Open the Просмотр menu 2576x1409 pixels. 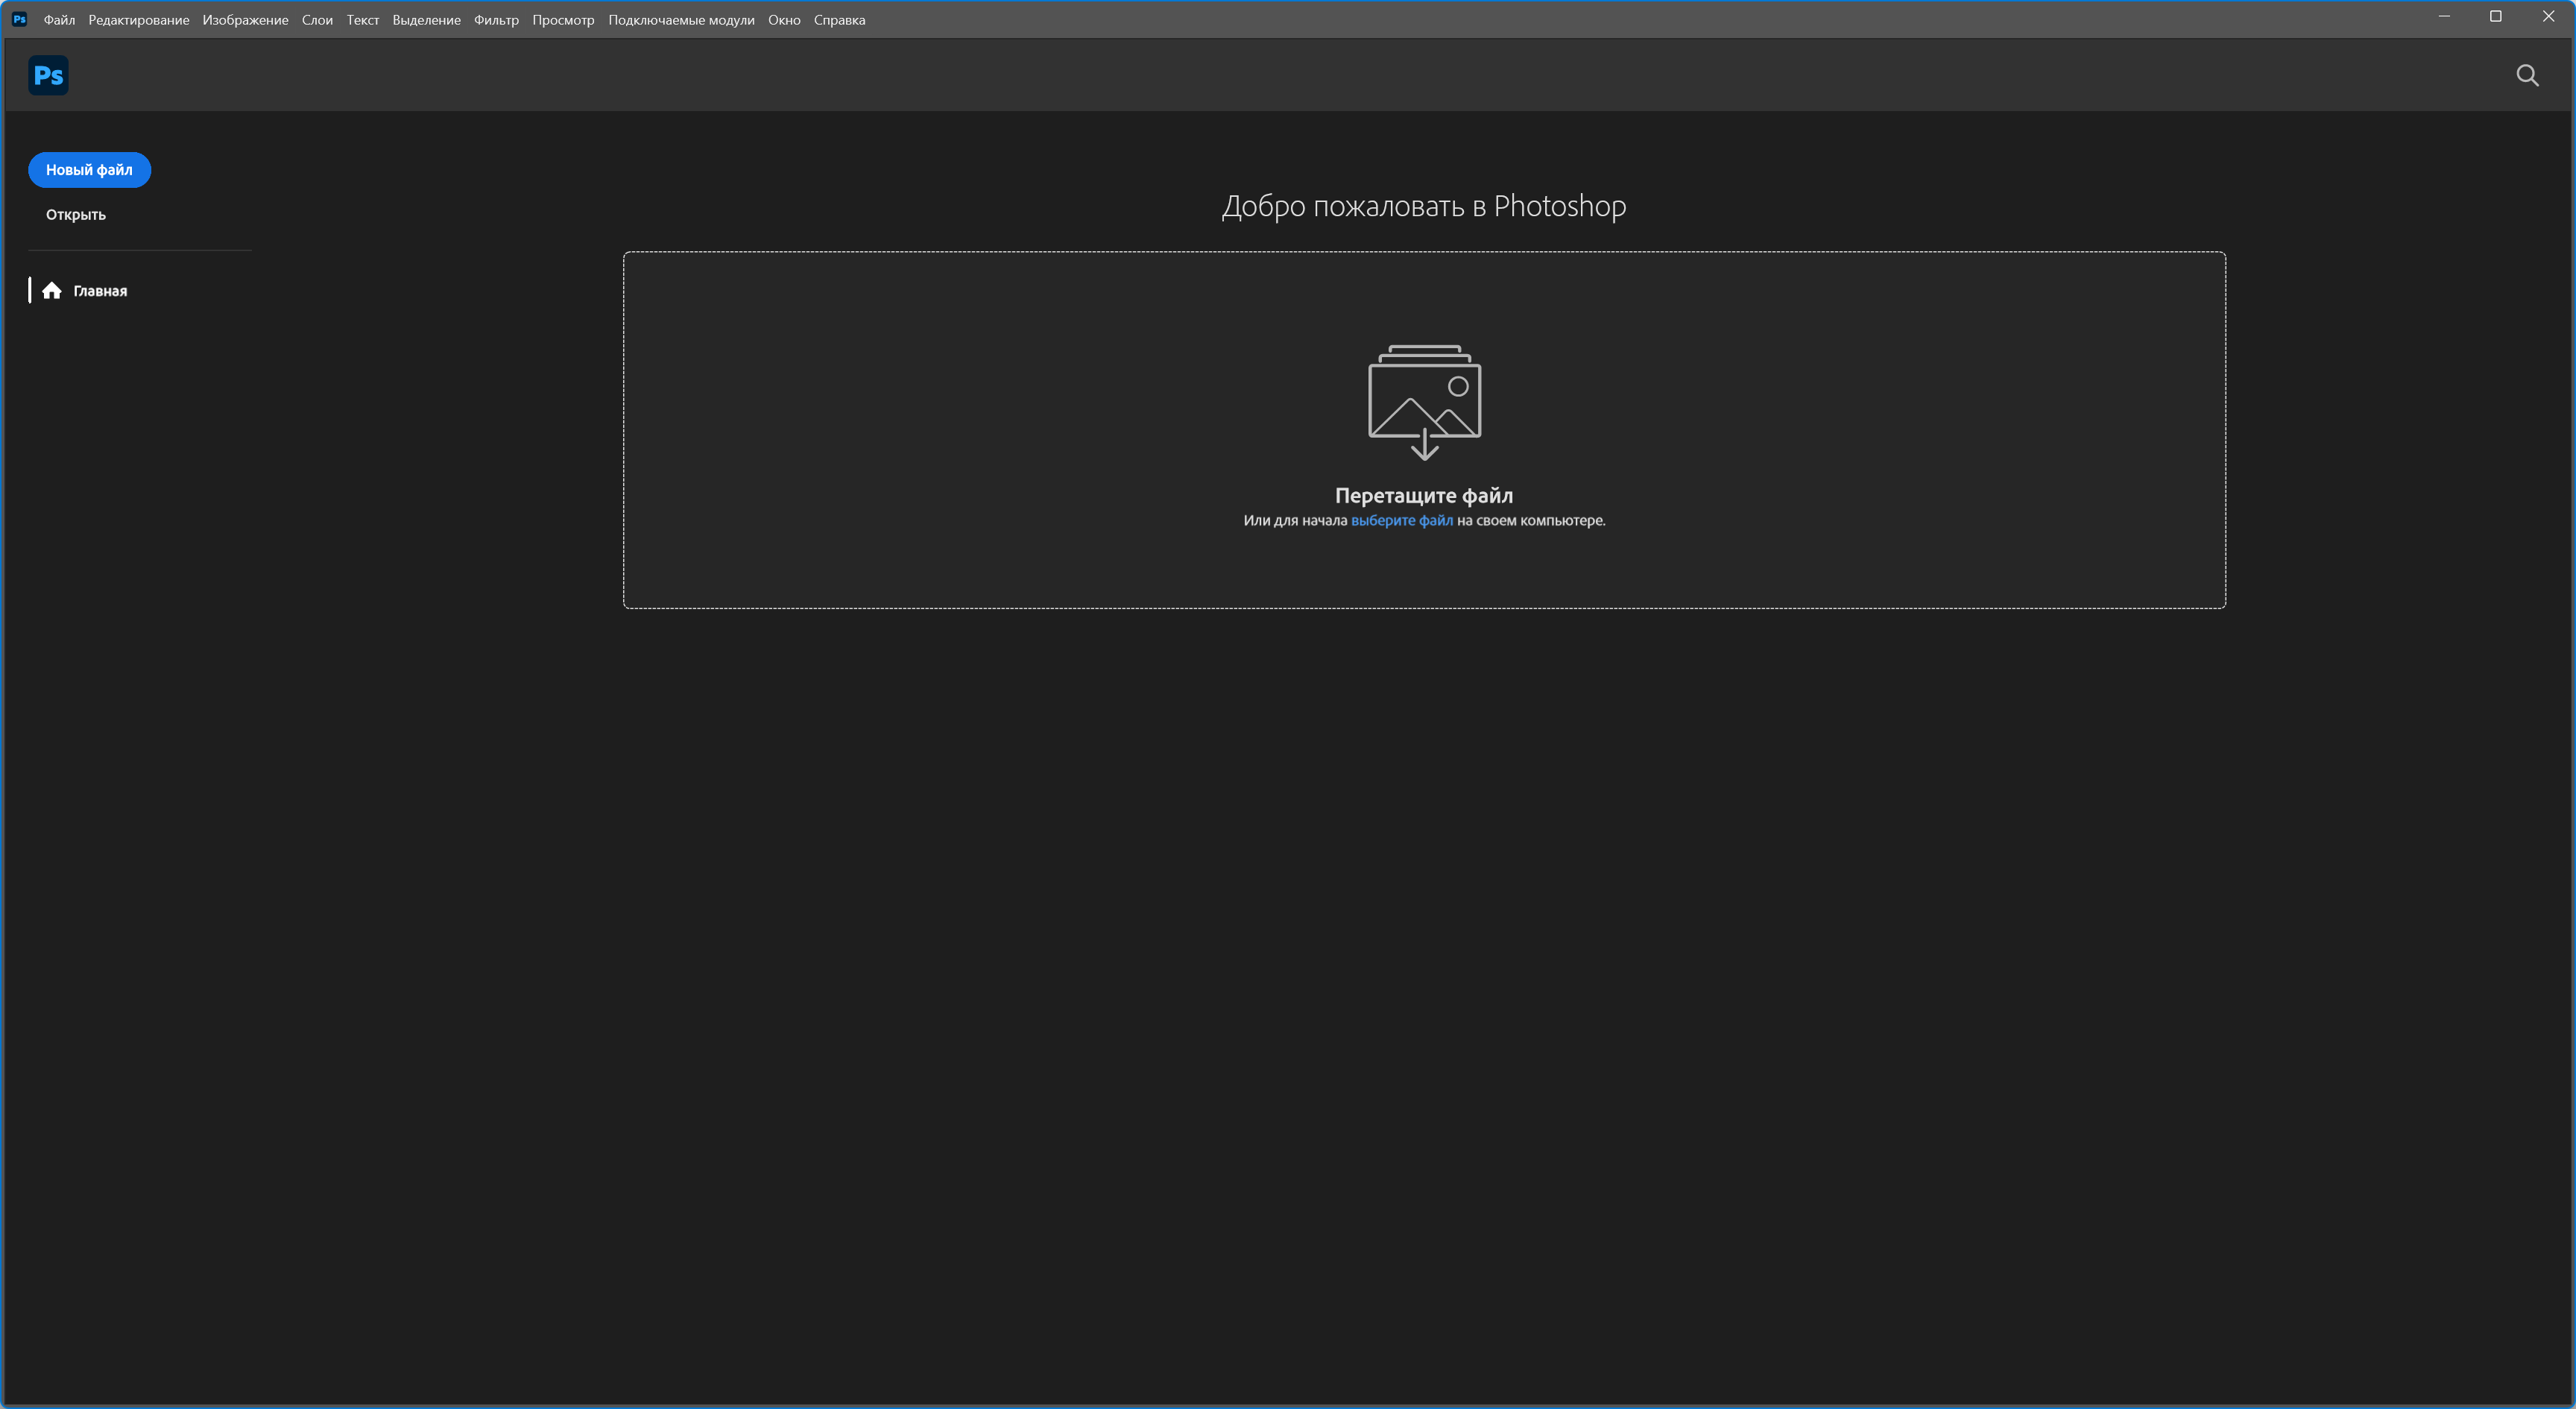click(x=563, y=20)
